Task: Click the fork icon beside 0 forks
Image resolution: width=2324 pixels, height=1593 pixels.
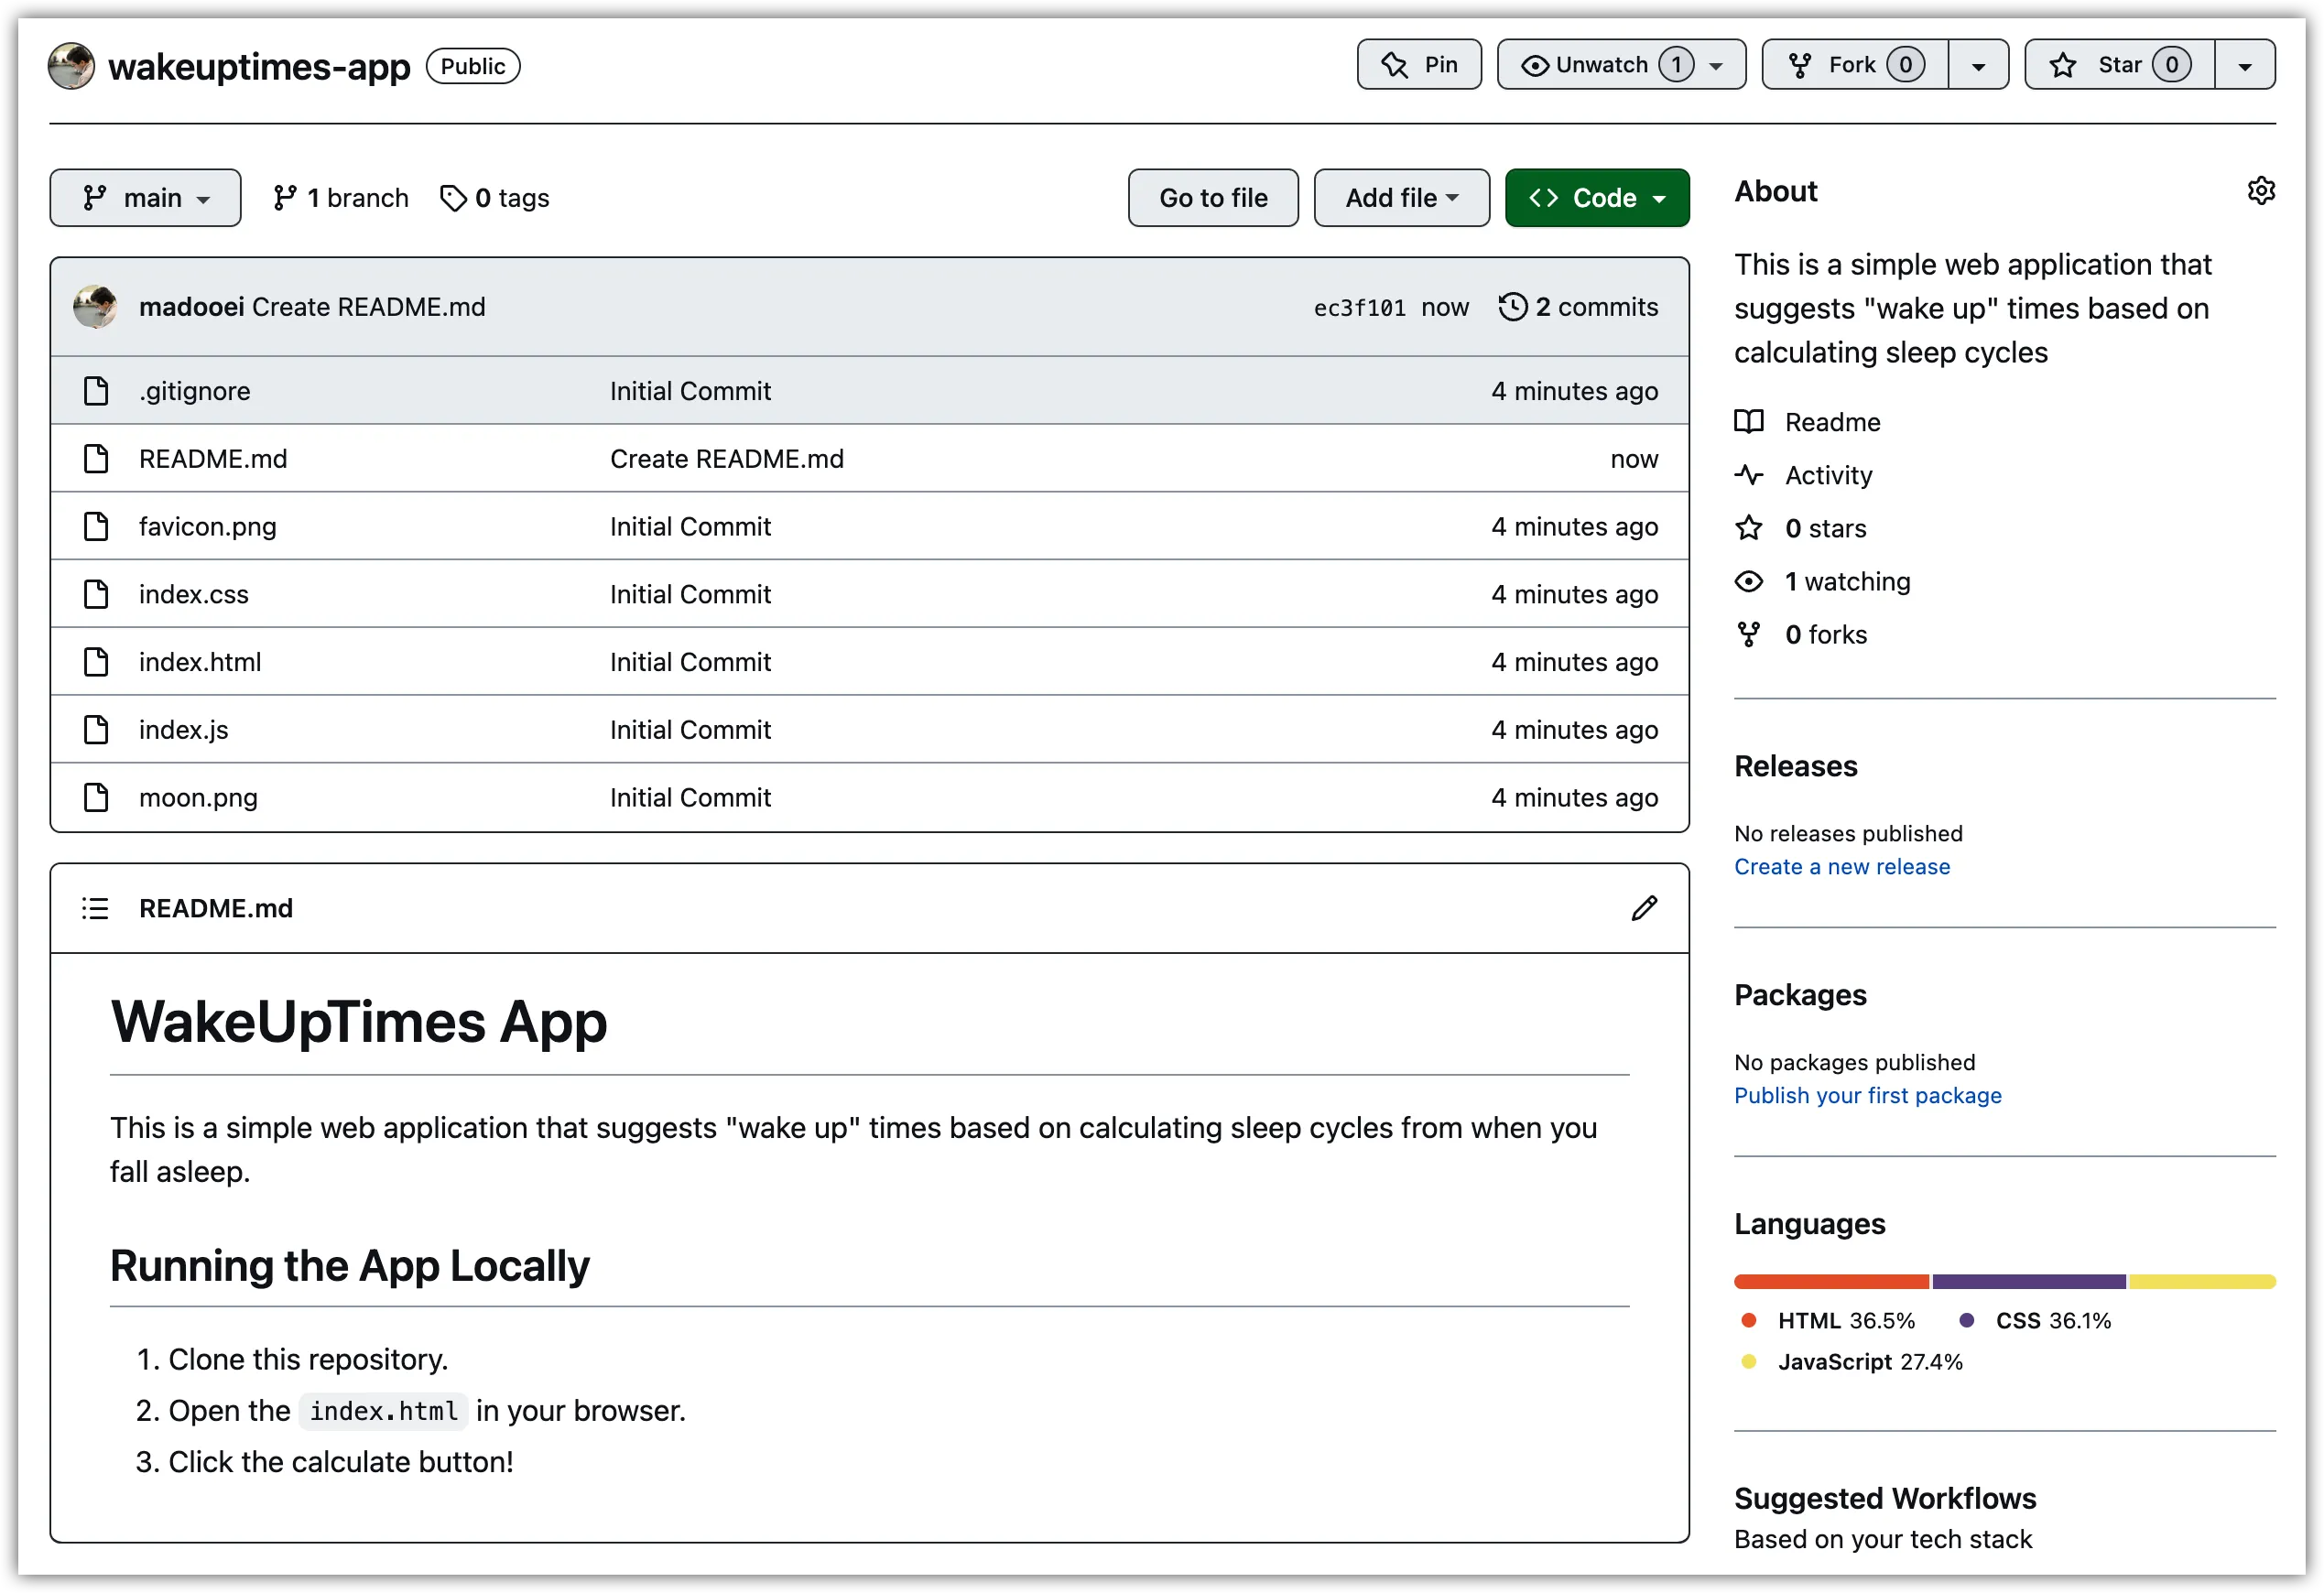Action: click(1749, 634)
